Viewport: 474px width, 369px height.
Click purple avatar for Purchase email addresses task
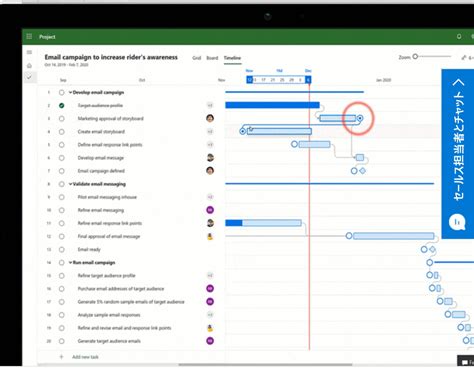[210, 289]
